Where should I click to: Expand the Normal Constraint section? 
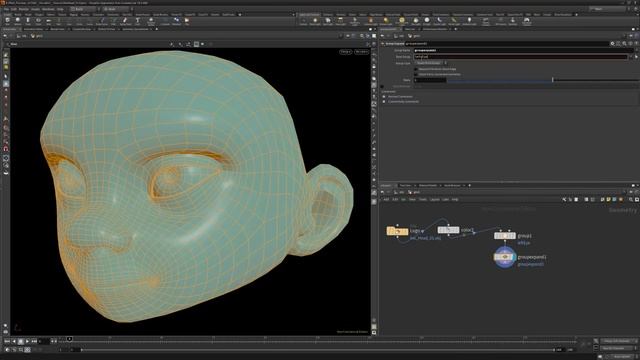[x=384, y=97]
